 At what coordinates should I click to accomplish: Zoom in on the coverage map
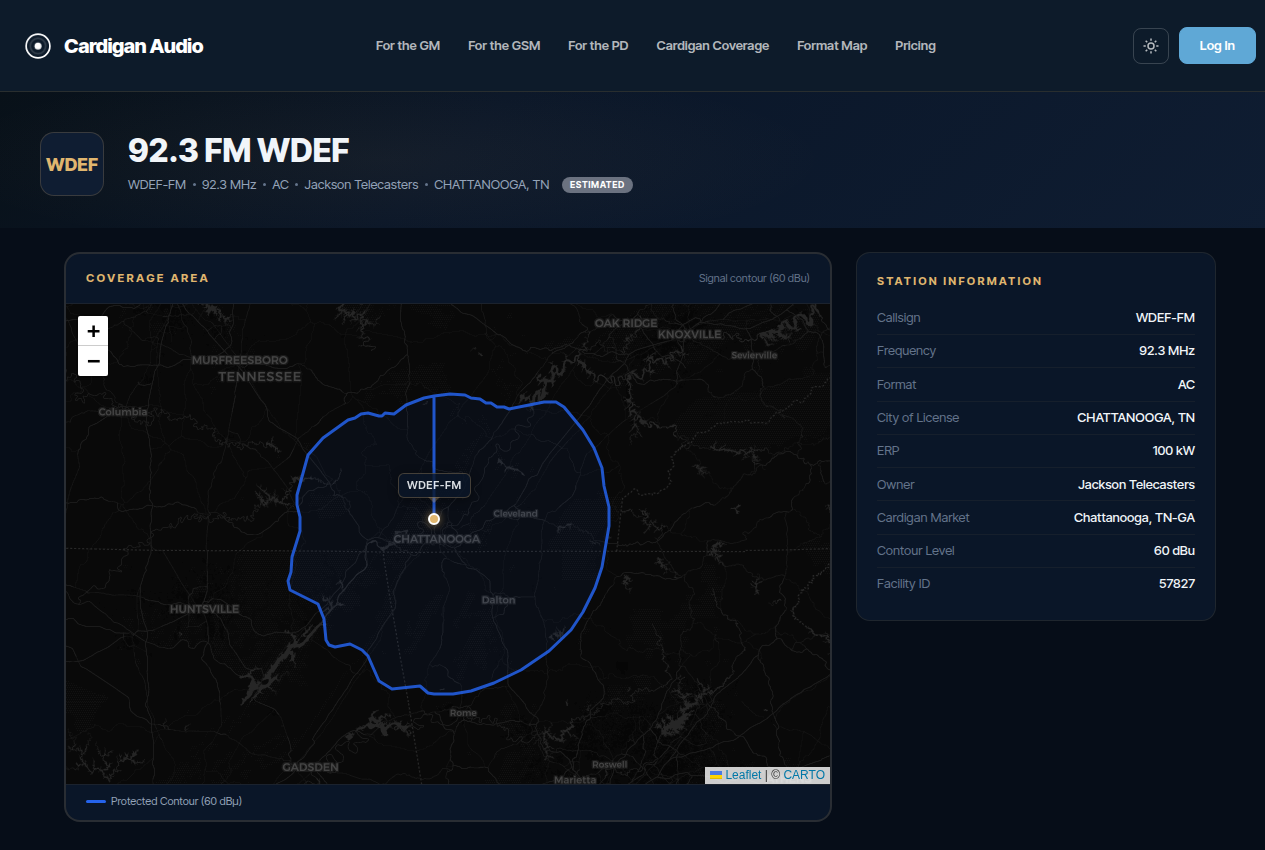coord(93,331)
